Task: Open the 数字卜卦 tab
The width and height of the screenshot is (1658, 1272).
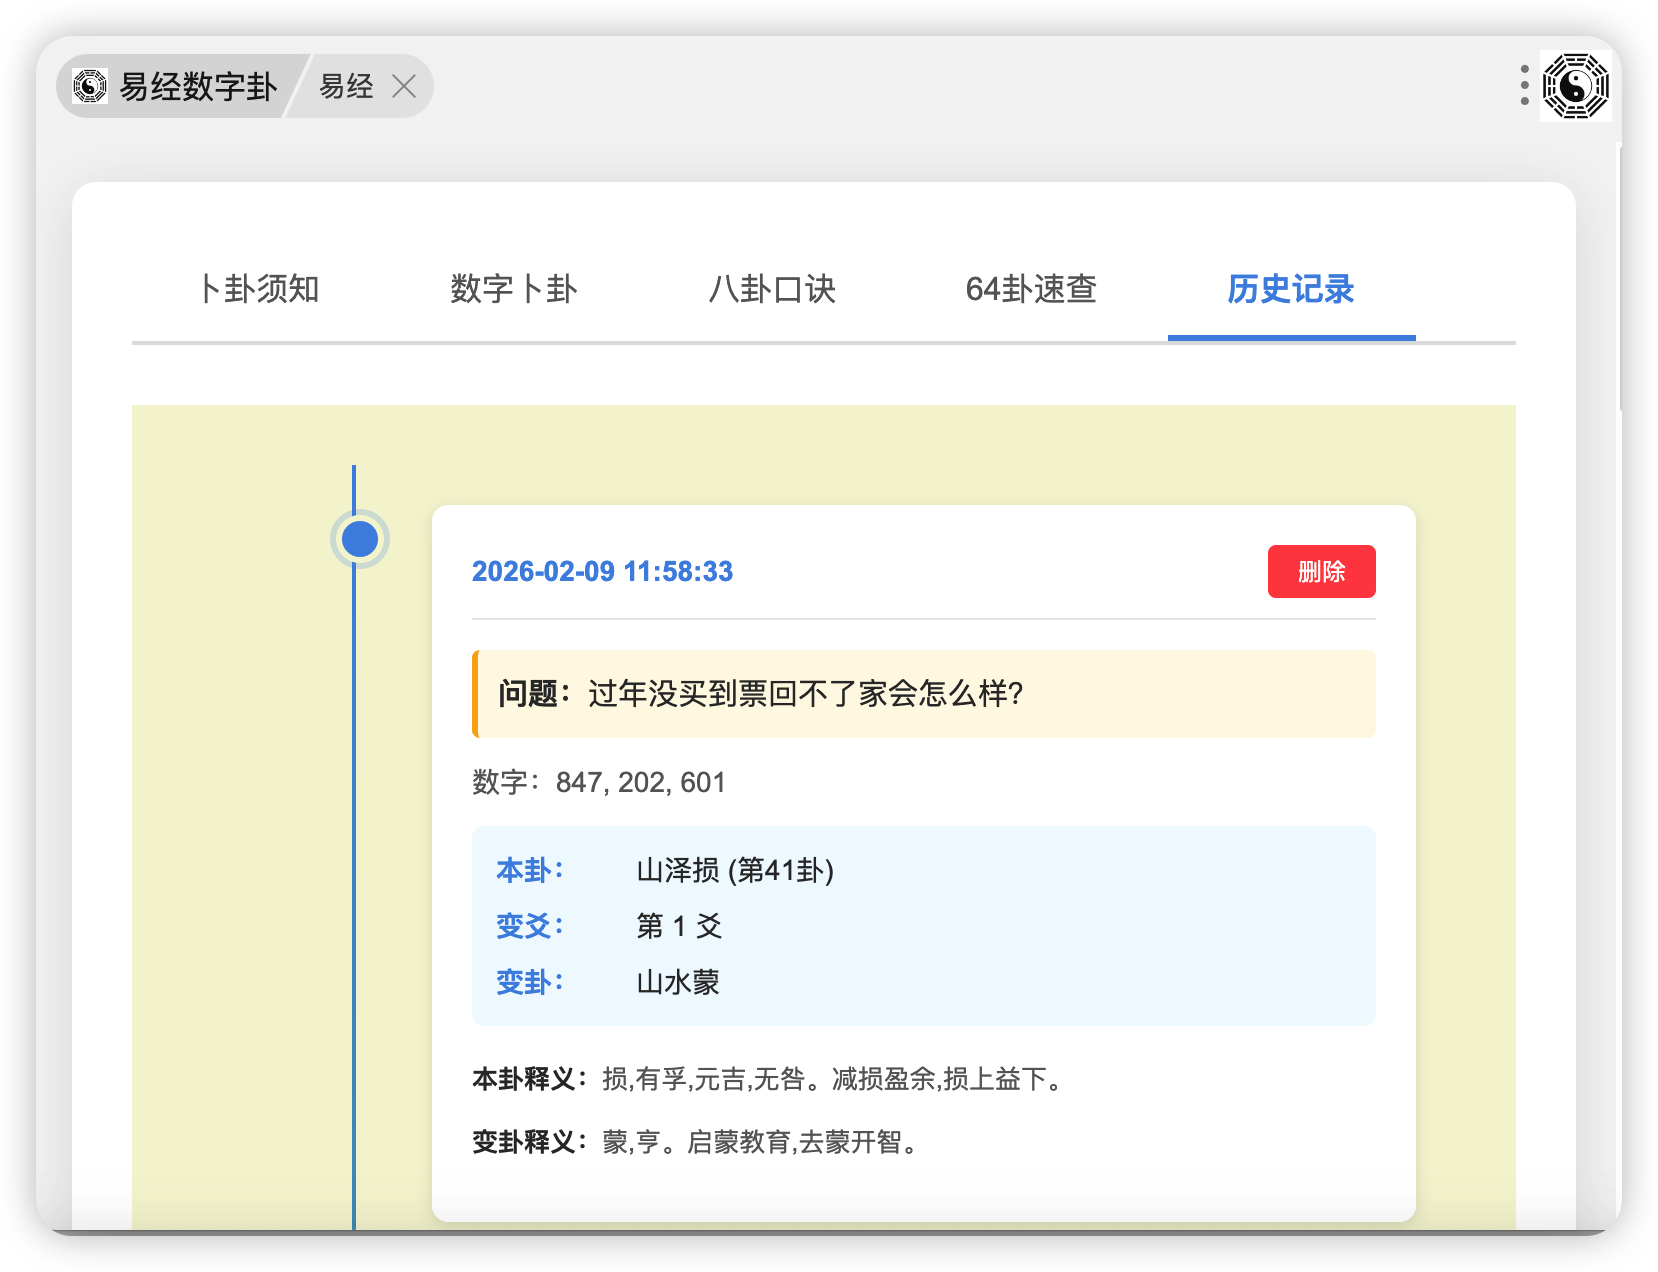Action: [x=514, y=289]
